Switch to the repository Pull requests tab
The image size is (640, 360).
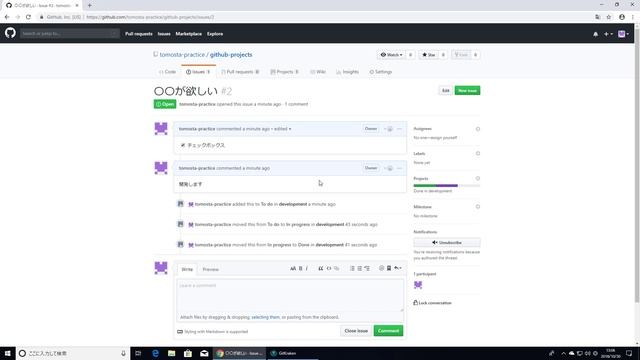[240, 72]
